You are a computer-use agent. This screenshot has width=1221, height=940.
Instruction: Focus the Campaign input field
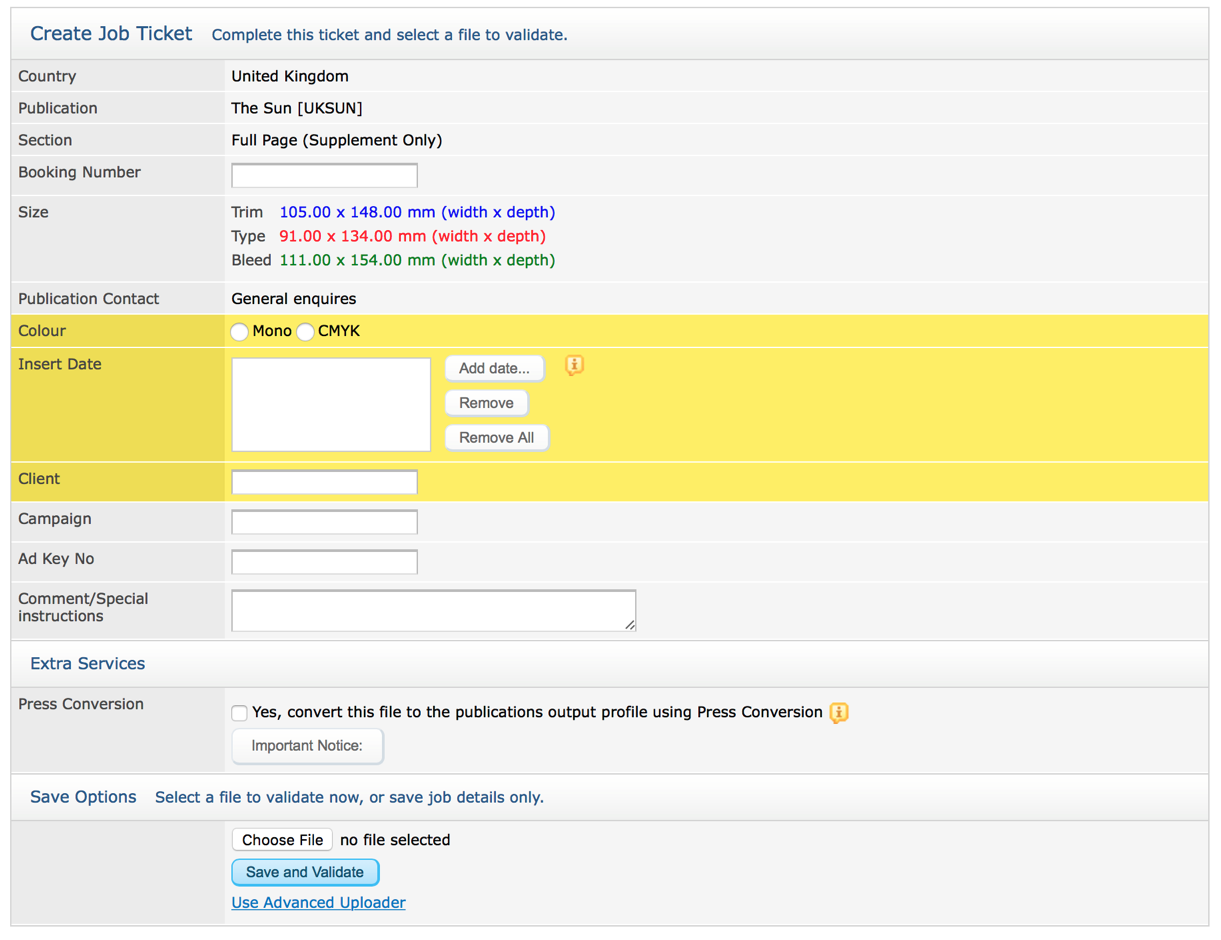coord(324,522)
